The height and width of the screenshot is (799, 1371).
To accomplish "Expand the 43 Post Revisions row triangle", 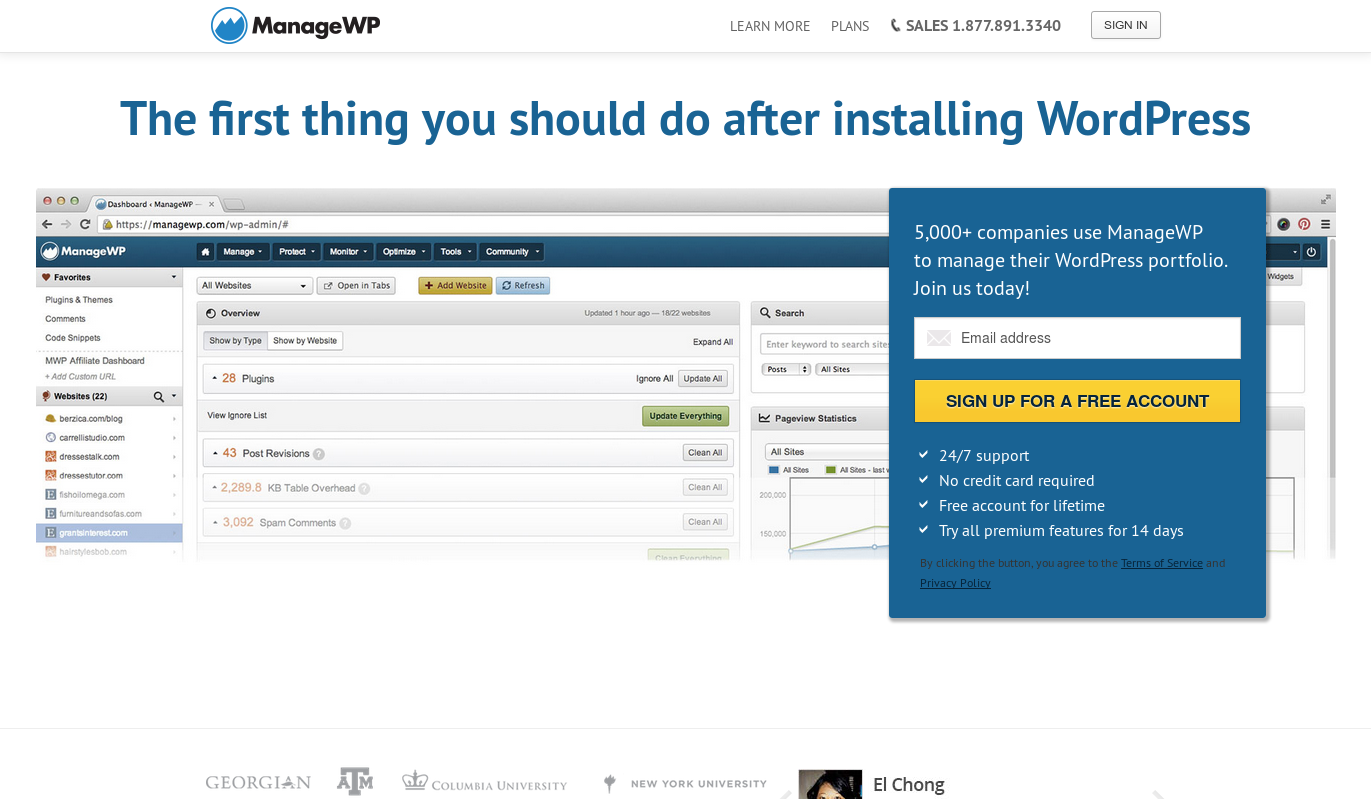I will [214, 454].
